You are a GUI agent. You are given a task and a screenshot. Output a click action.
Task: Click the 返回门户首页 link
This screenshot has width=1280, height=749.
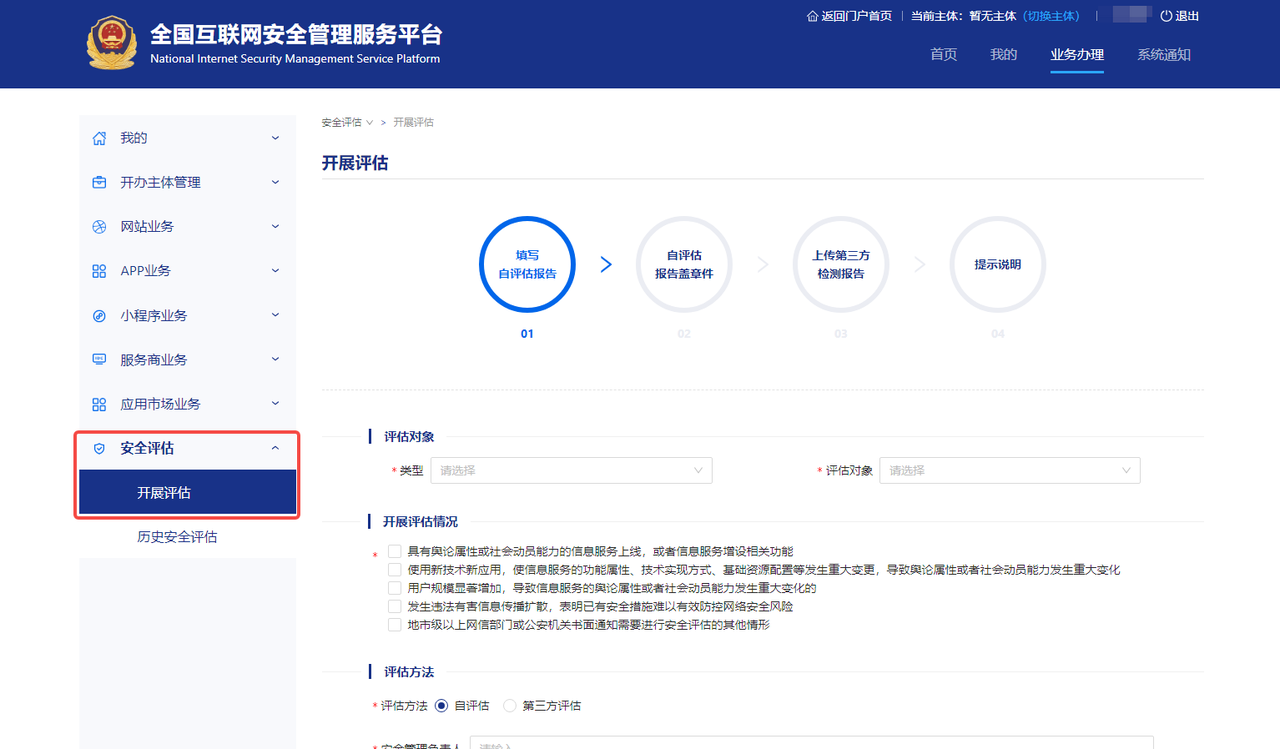(x=856, y=16)
